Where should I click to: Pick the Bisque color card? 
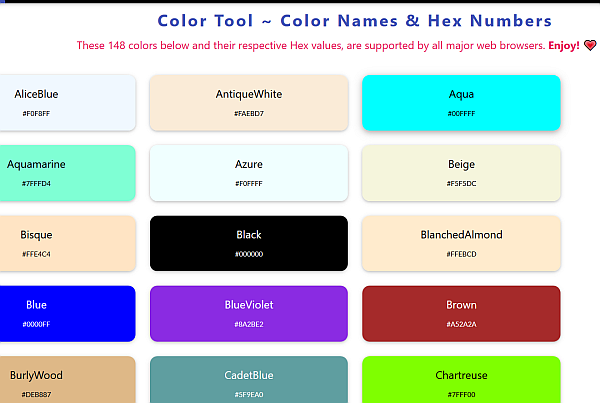click(68, 243)
